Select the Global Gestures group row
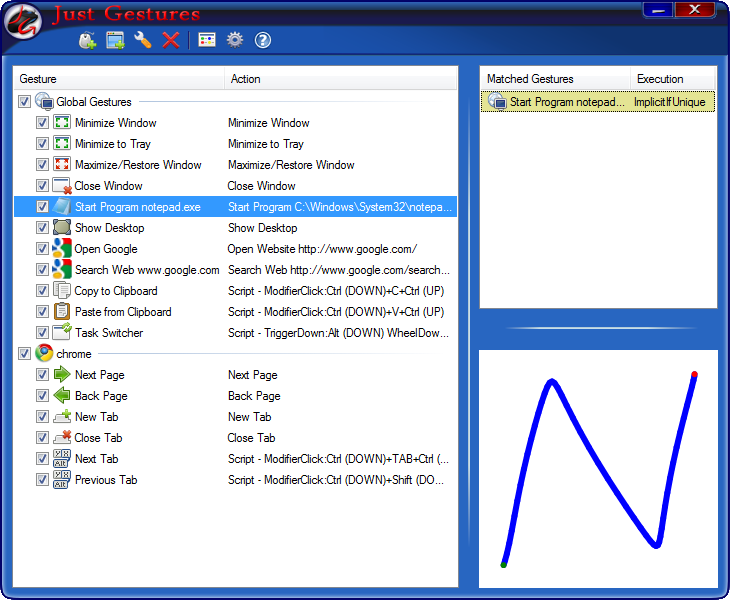Image resolution: width=730 pixels, height=600 pixels. coord(235,101)
